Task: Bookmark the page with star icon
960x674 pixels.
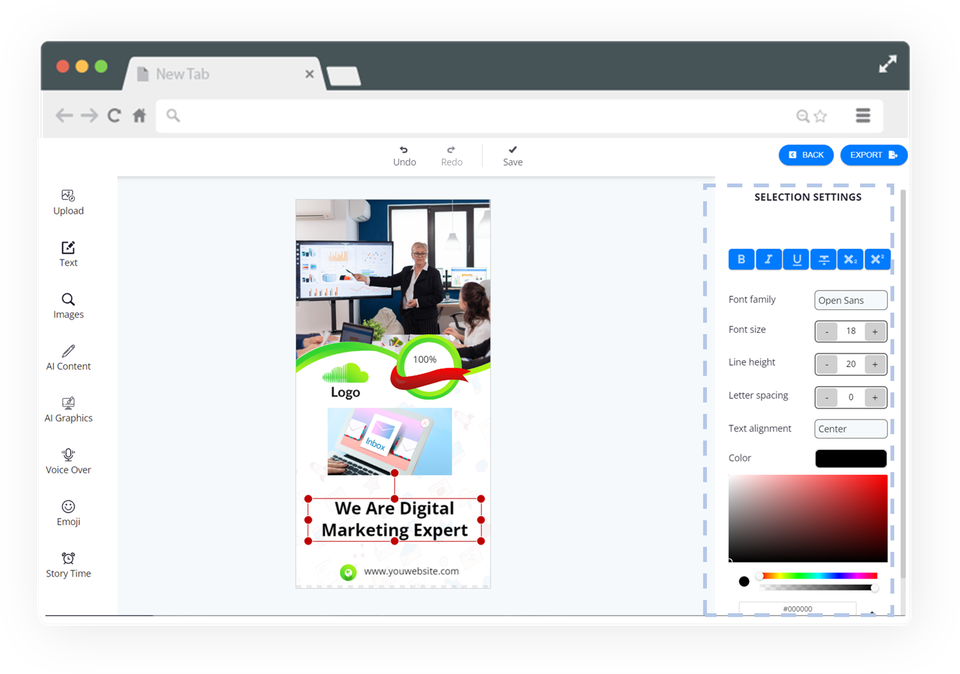Action: [820, 116]
